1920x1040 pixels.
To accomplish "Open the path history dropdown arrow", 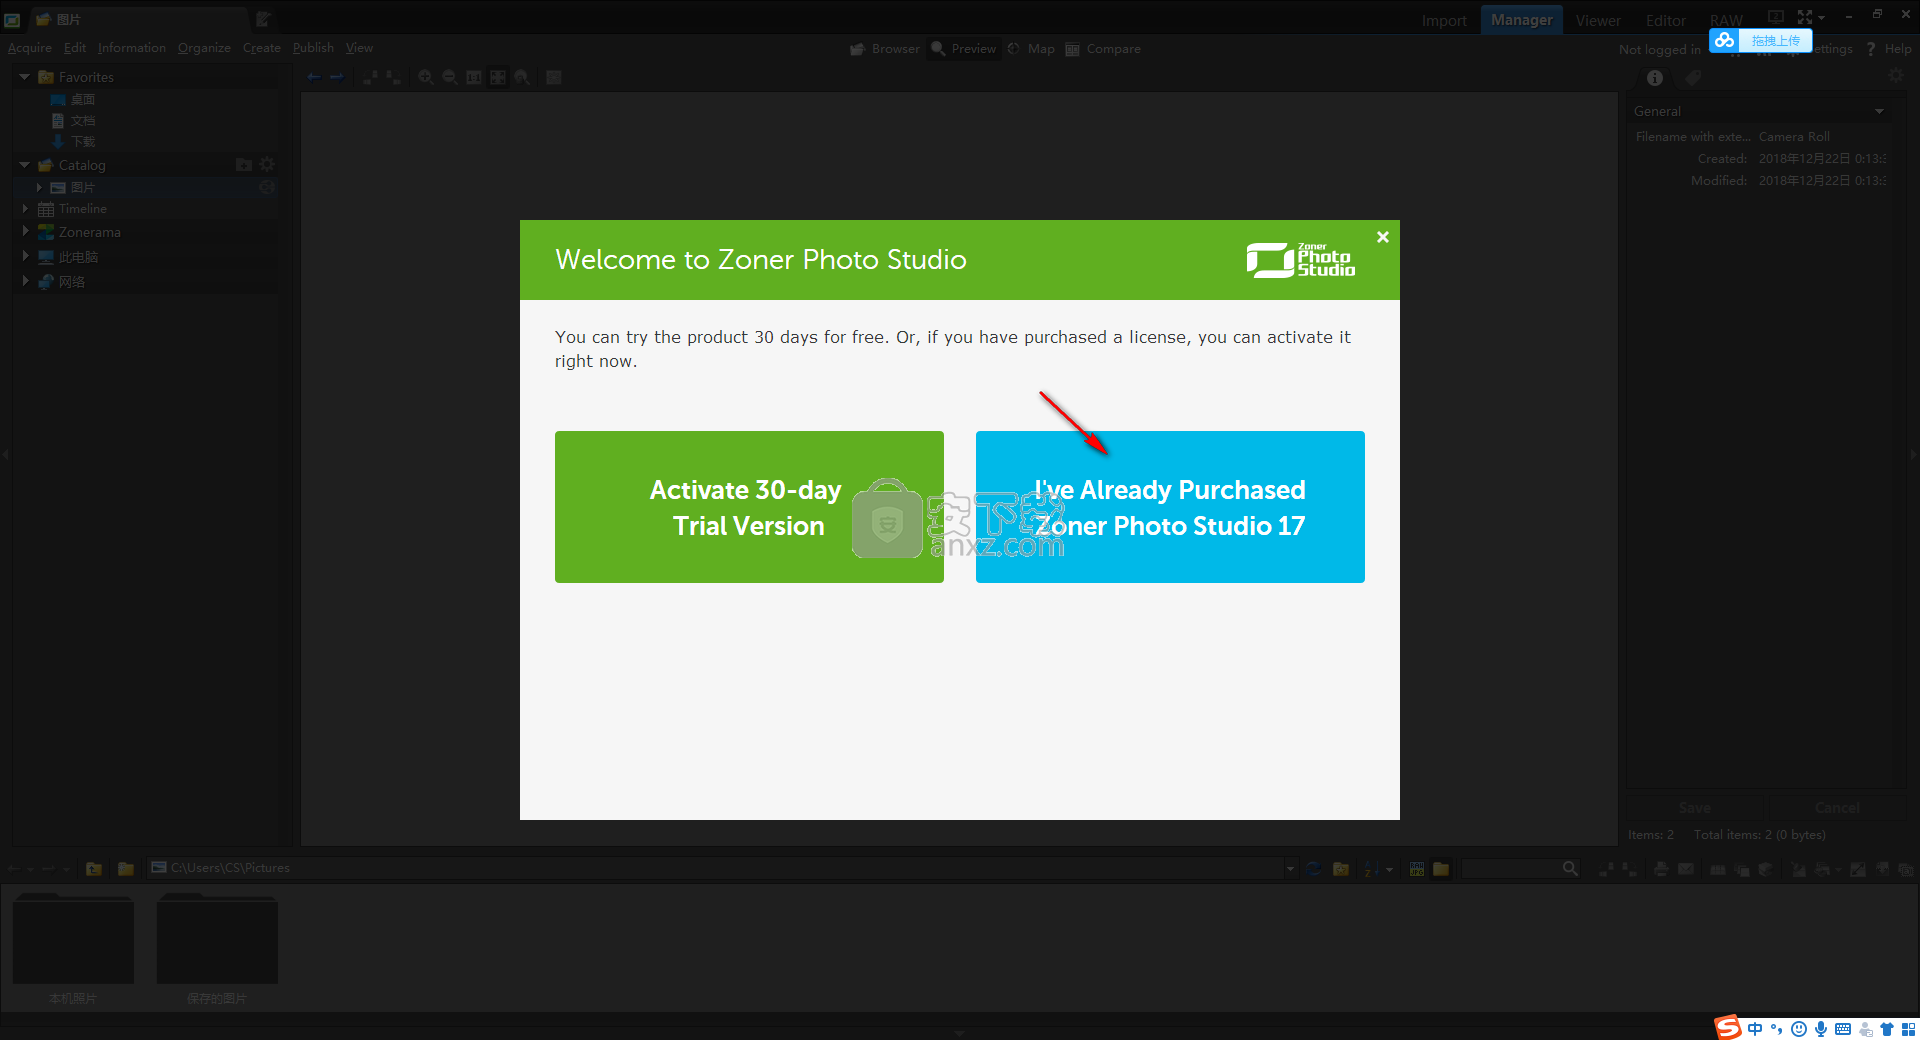I will [1290, 869].
